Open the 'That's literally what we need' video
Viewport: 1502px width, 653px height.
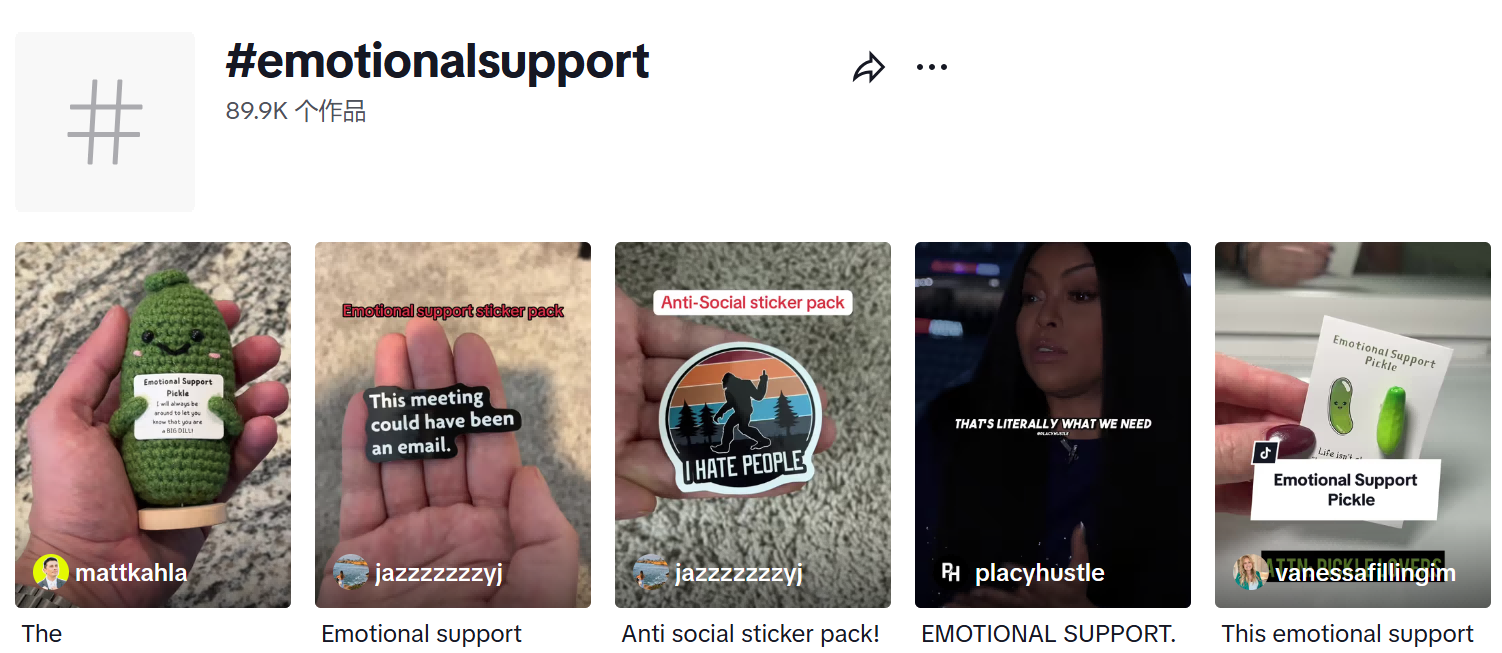pyautogui.click(x=1053, y=425)
